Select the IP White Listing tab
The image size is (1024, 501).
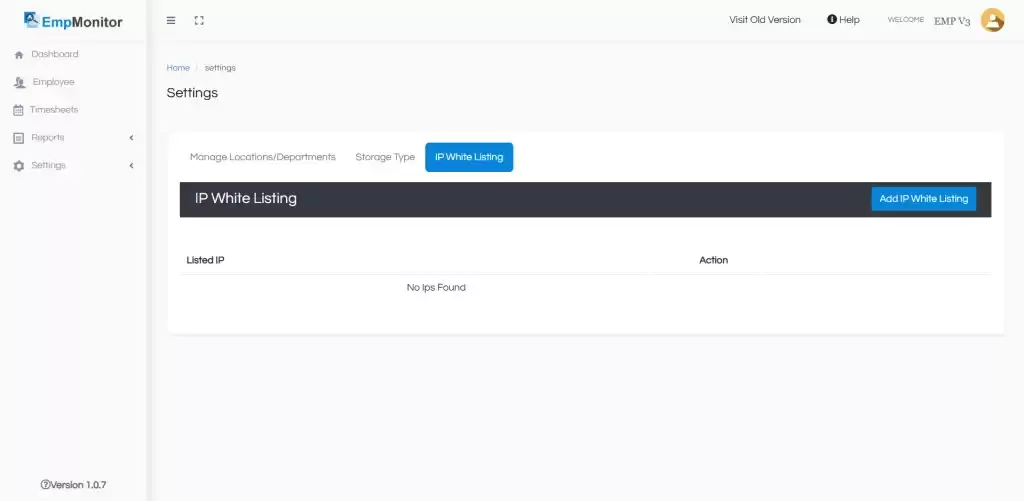coord(469,157)
